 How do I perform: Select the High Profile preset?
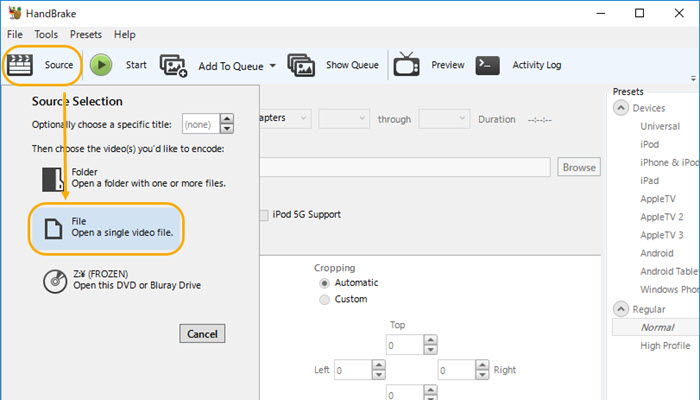(x=665, y=346)
